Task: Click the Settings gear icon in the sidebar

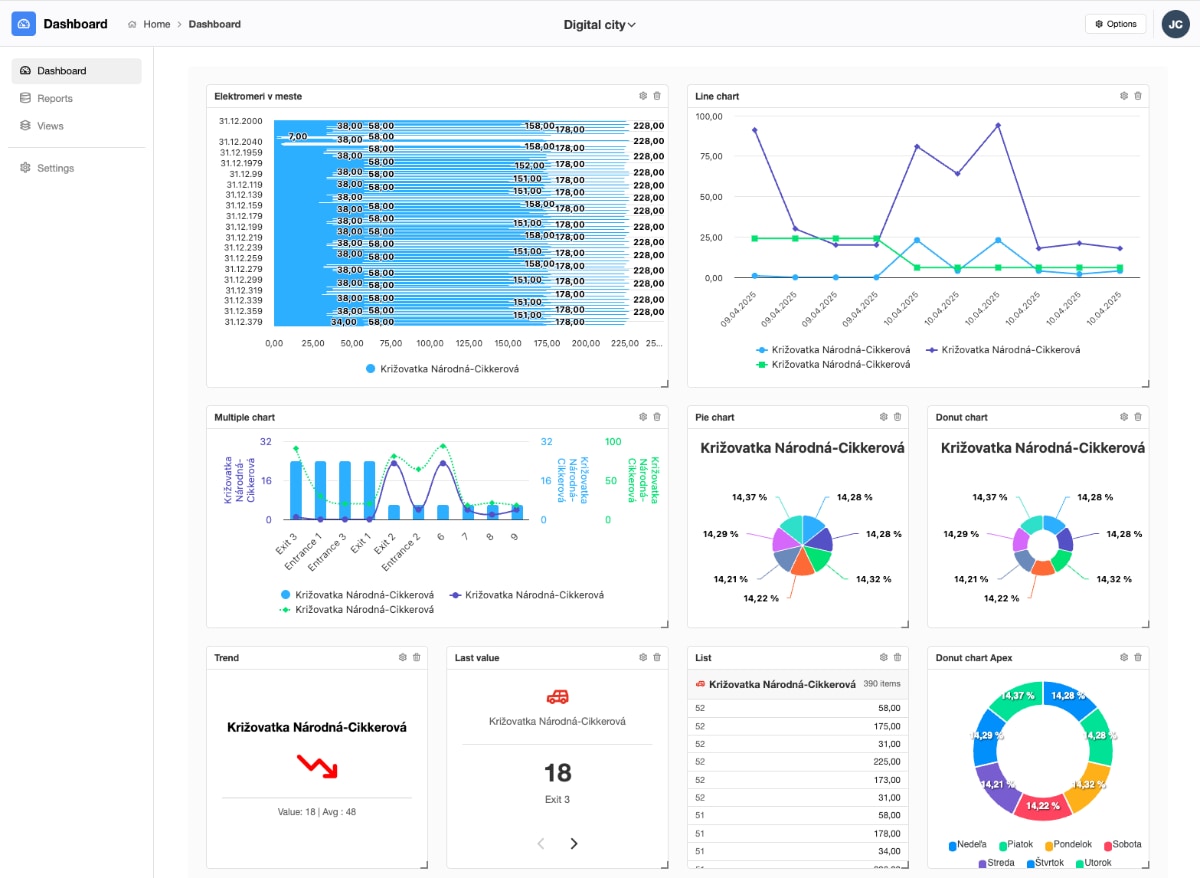Action: pyautogui.click(x=26, y=167)
